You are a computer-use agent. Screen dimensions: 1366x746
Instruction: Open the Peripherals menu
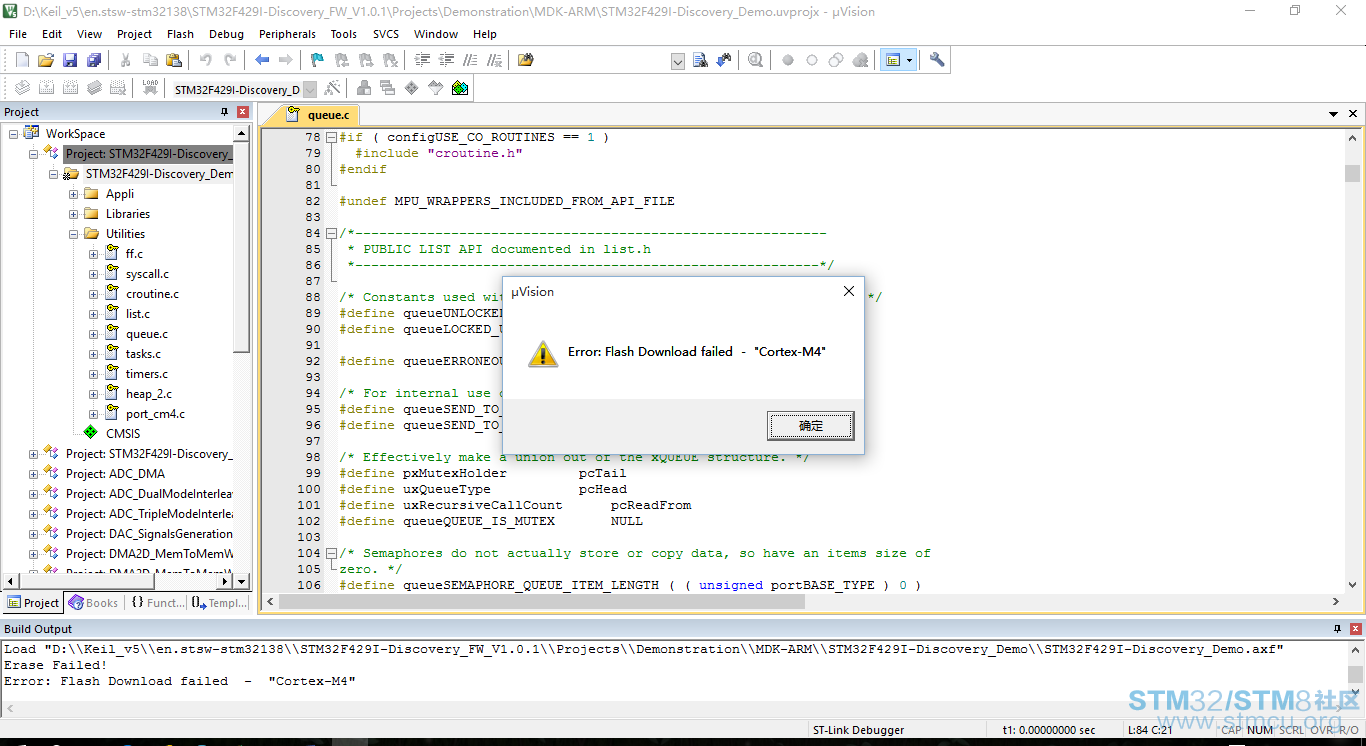(287, 34)
